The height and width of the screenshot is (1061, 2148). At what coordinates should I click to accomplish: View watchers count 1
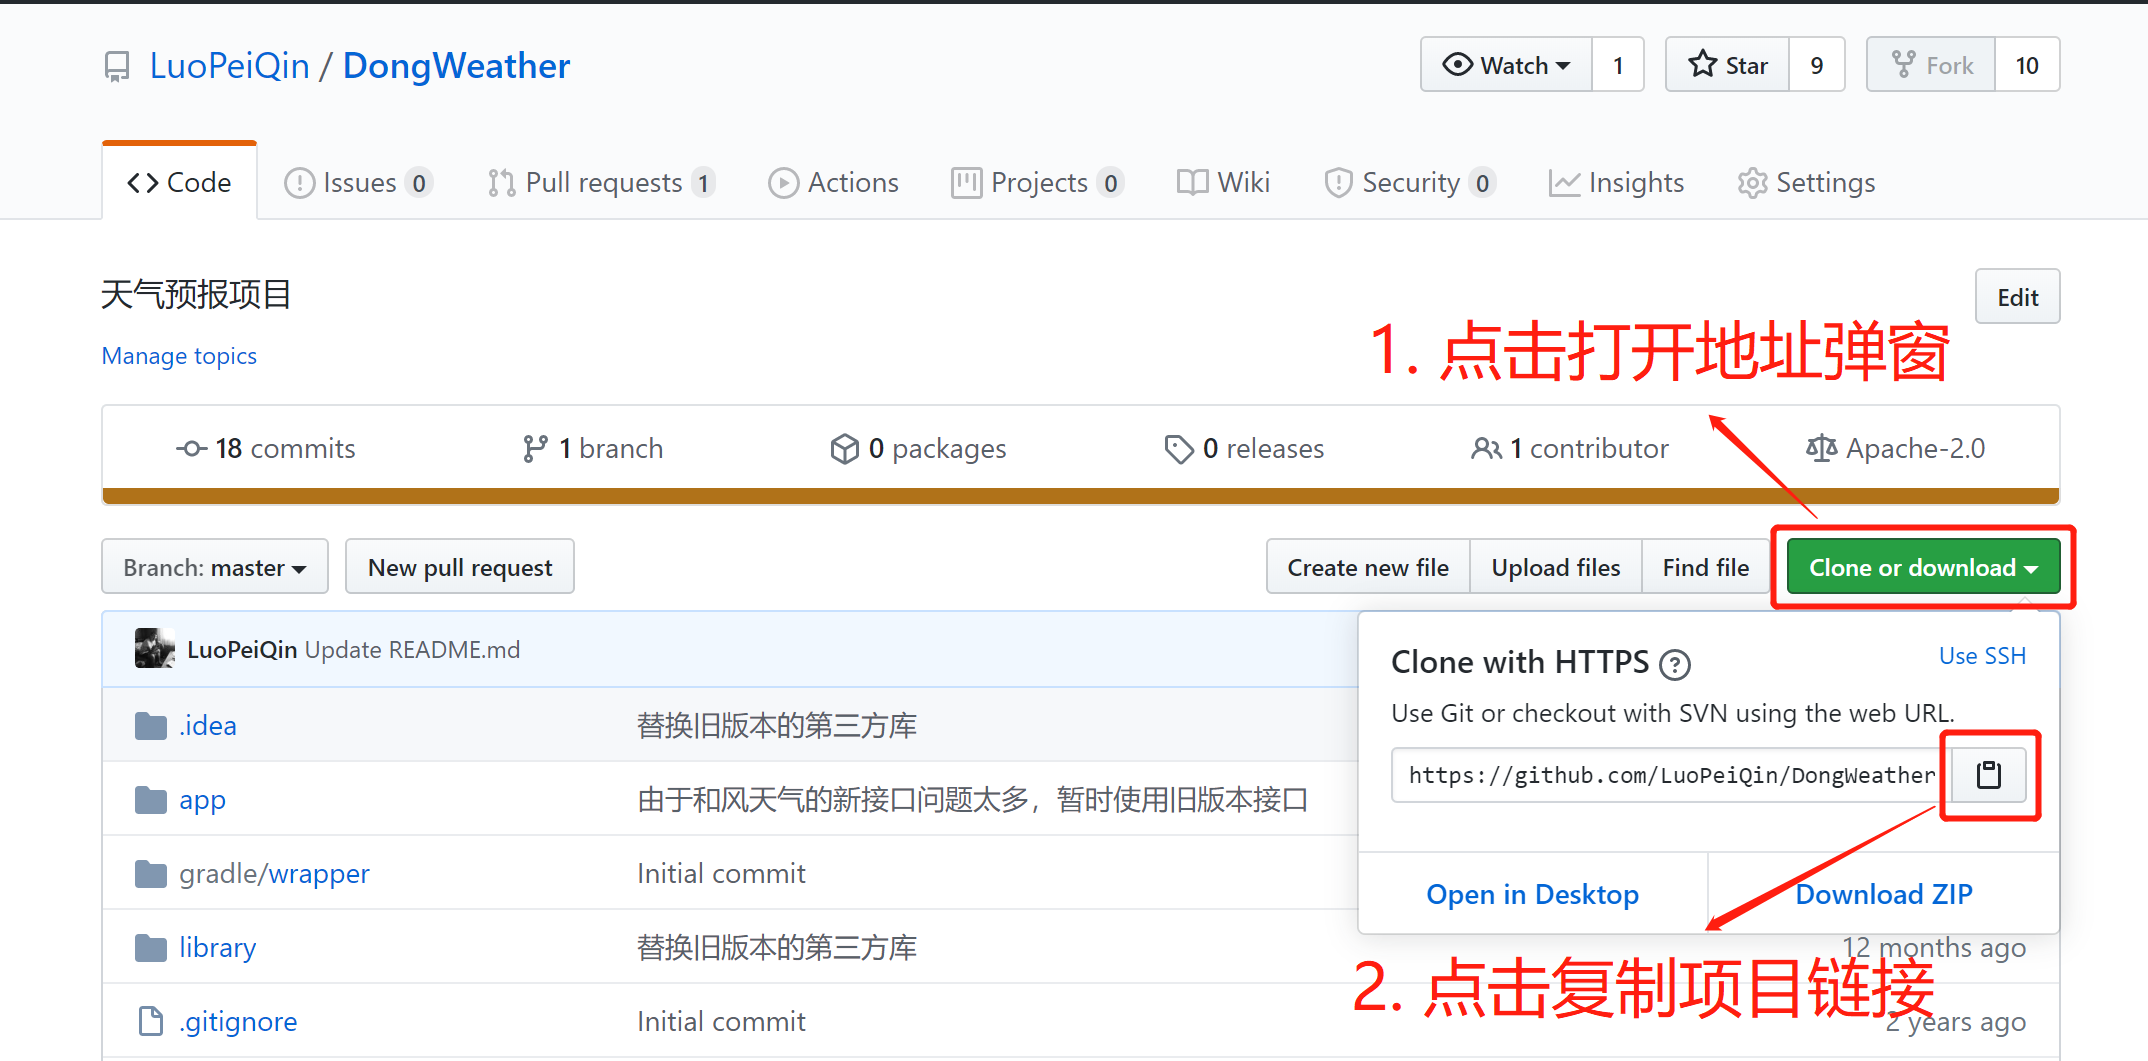click(x=1618, y=65)
